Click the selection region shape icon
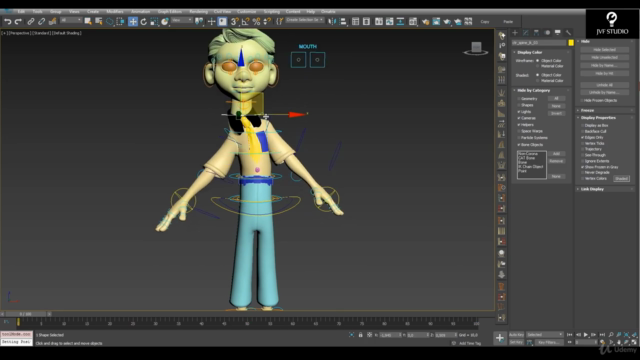Viewport: 640px width, 360px height. [x=109, y=22]
